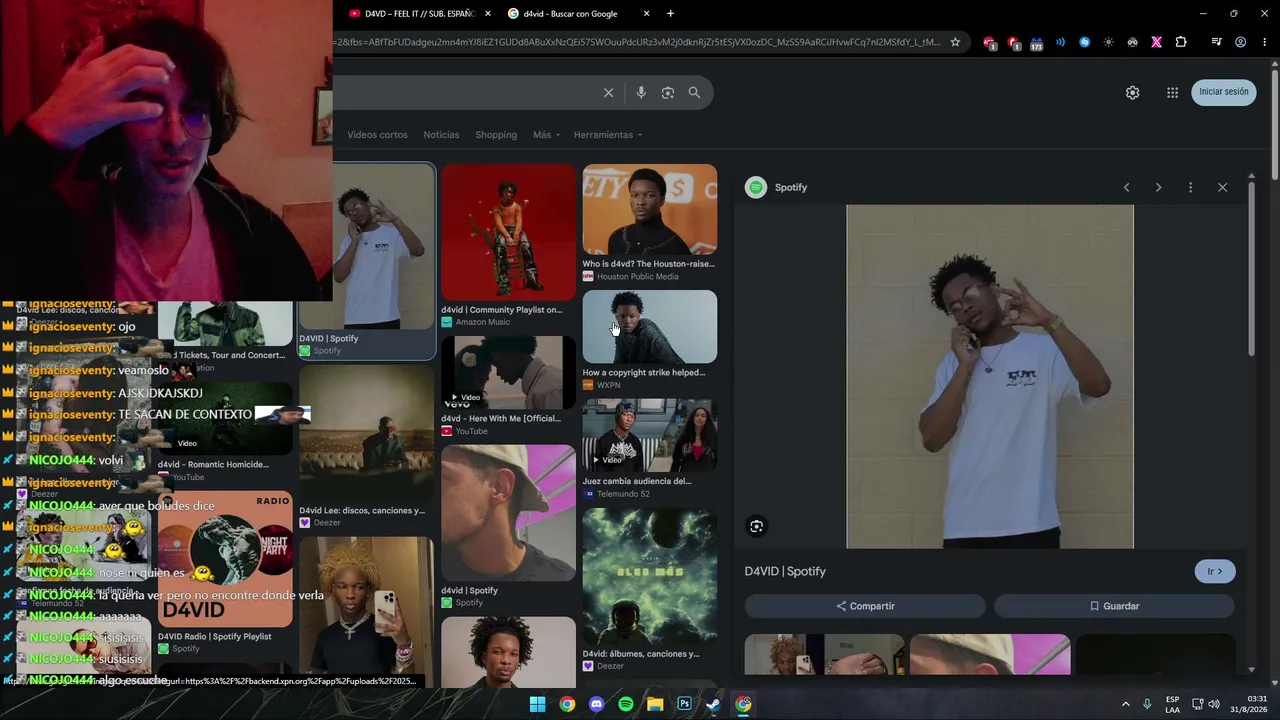This screenshot has width=1280, height=720.
Task: Open the Google apps grid
Action: pyautogui.click(x=1172, y=92)
